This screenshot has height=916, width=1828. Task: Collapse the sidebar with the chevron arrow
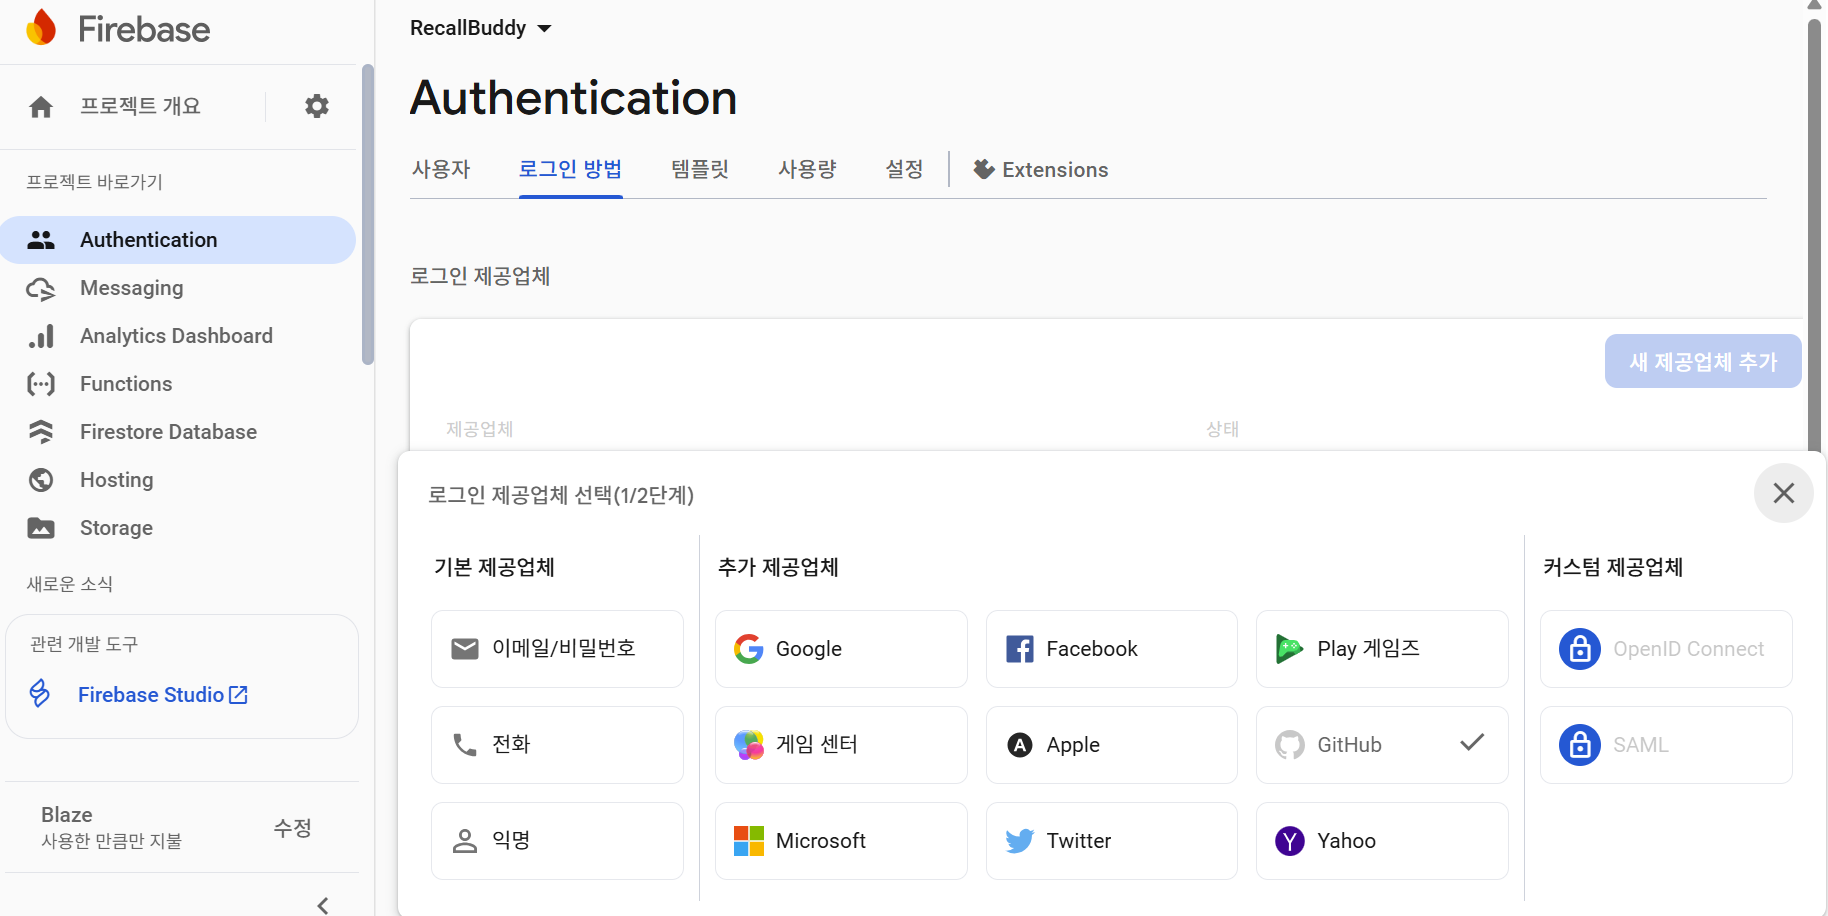point(322,905)
